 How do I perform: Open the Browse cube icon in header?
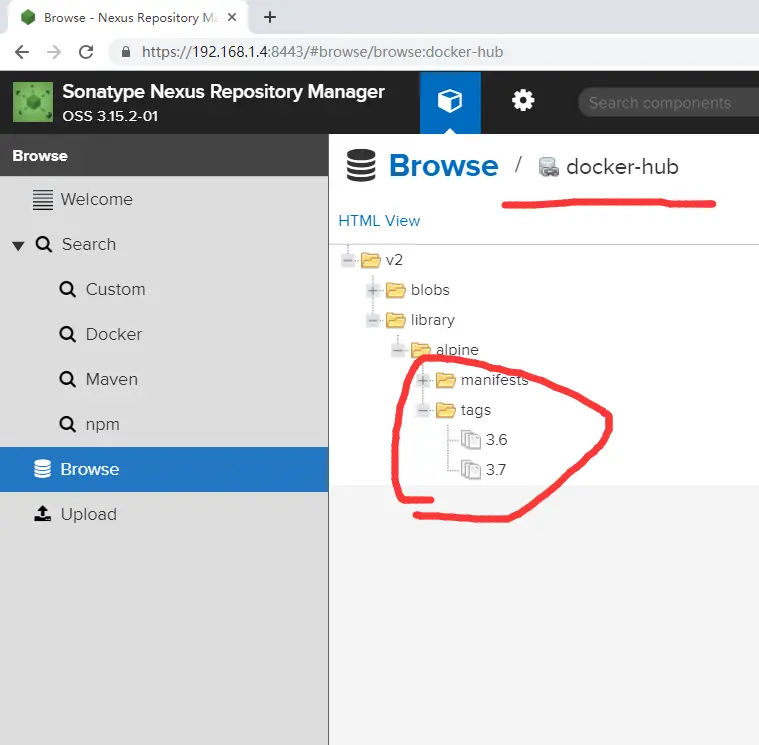[450, 102]
